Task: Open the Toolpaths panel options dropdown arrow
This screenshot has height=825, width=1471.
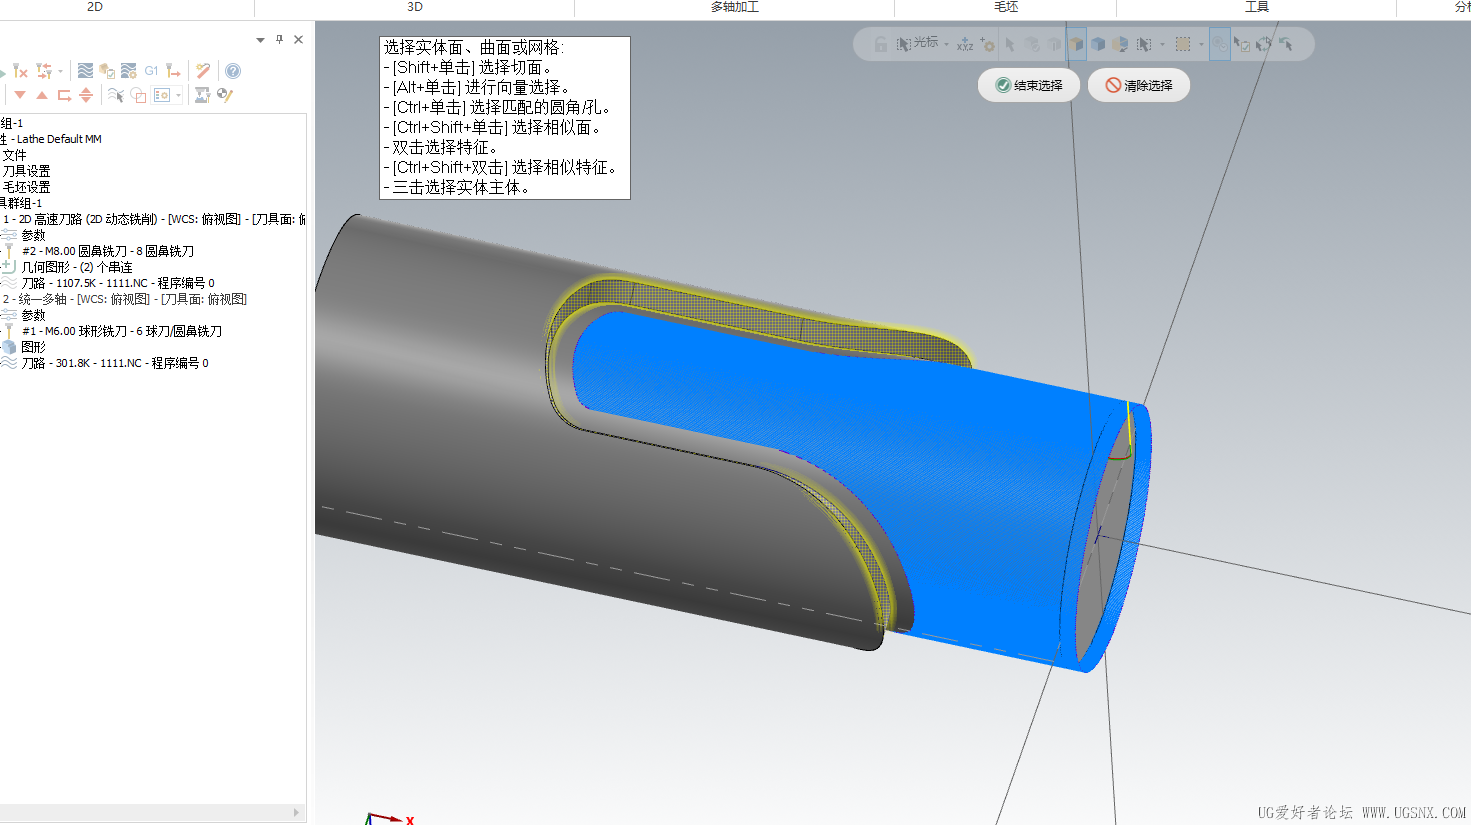Action: point(261,40)
